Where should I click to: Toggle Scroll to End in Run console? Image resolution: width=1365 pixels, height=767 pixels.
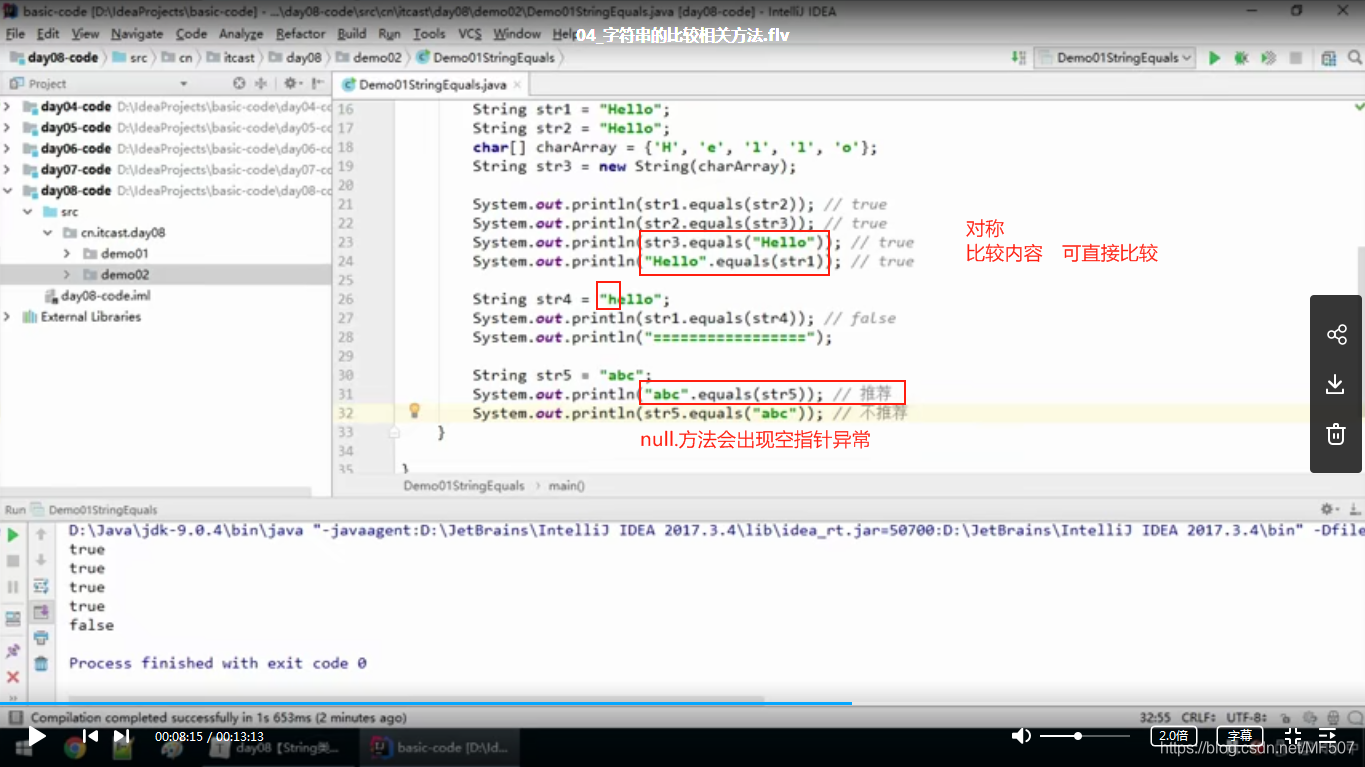coord(41,612)
